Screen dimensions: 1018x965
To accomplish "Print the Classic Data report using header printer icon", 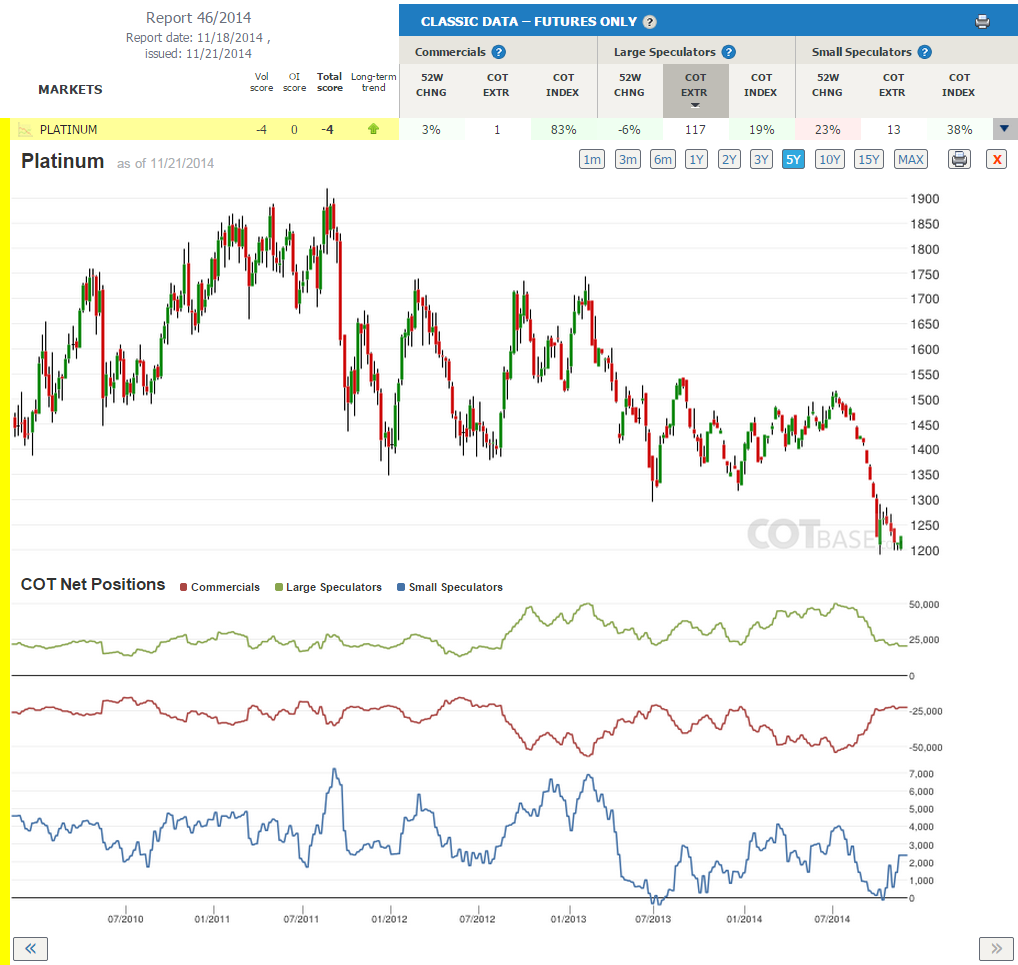I will coord(982,21).
